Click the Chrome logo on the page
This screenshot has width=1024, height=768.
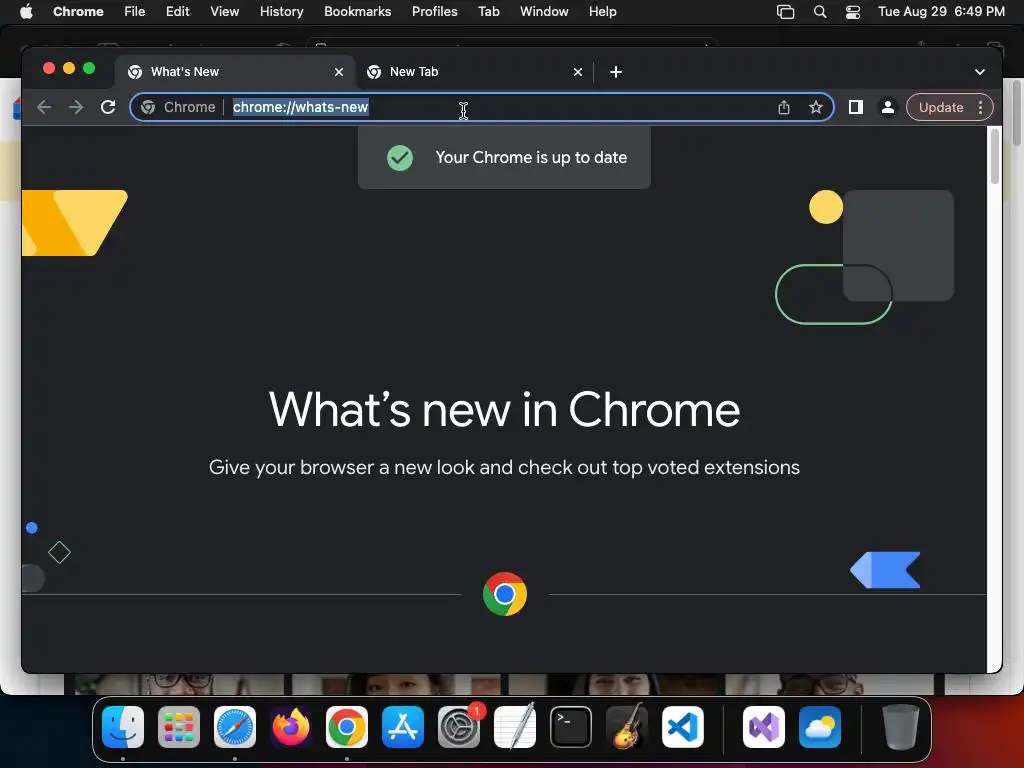505,594
